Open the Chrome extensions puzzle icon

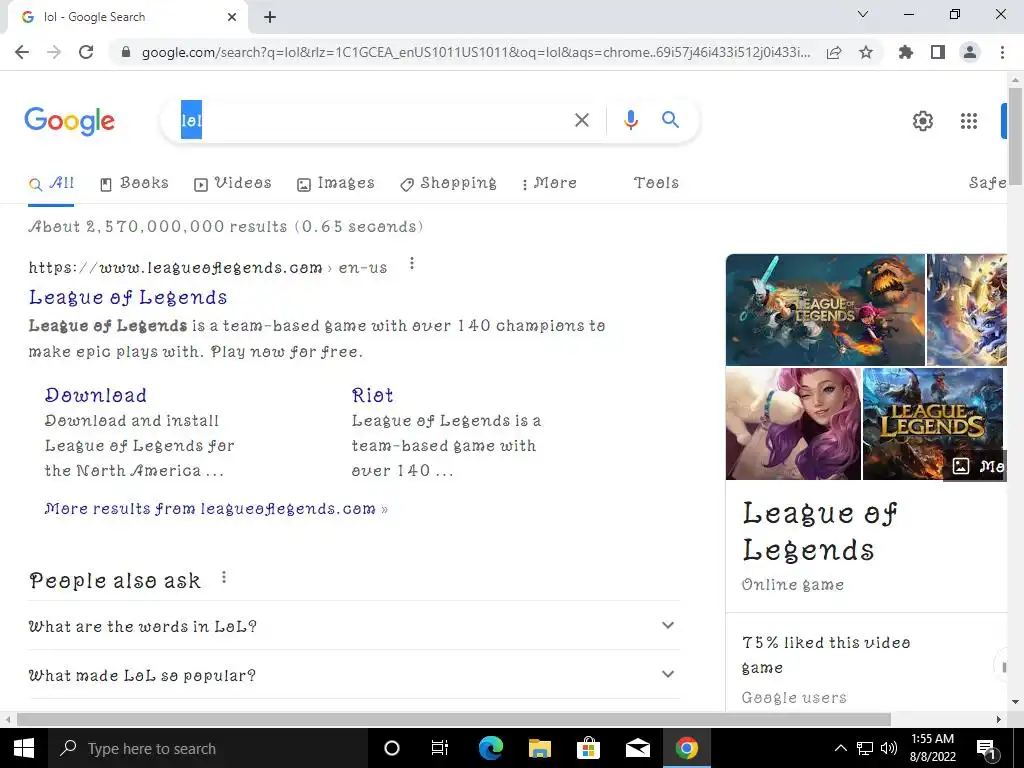(x=906, y=52)
